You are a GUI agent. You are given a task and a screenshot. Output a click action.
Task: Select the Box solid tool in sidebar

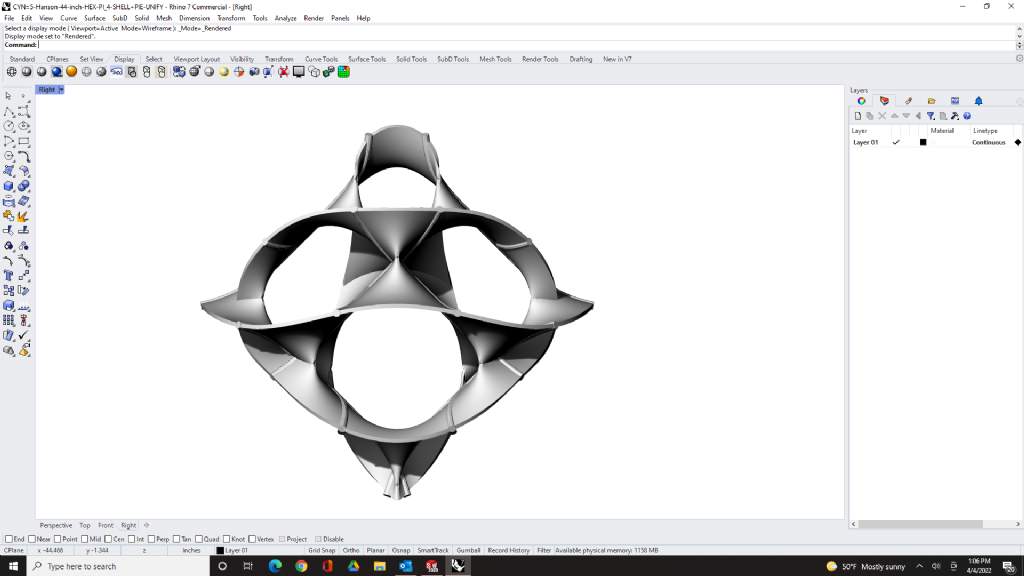tap(9, 186)
